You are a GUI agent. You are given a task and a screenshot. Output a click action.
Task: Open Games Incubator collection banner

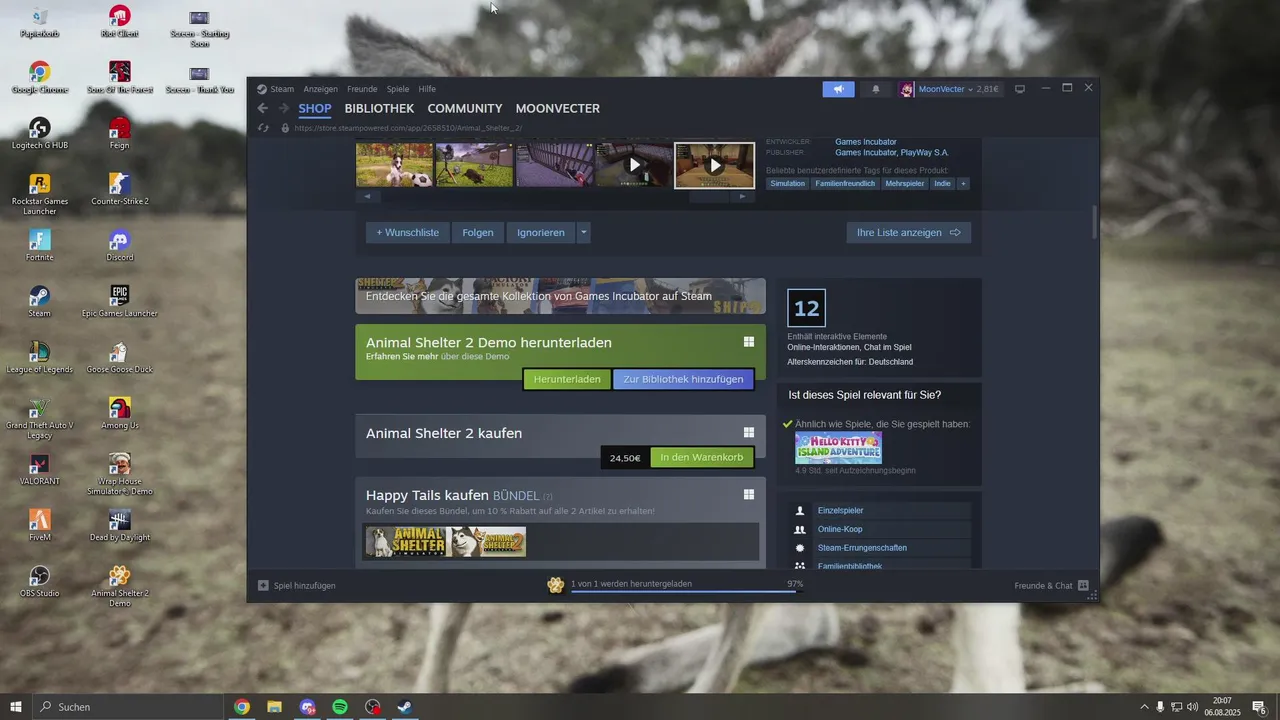(x=560, y=296)
